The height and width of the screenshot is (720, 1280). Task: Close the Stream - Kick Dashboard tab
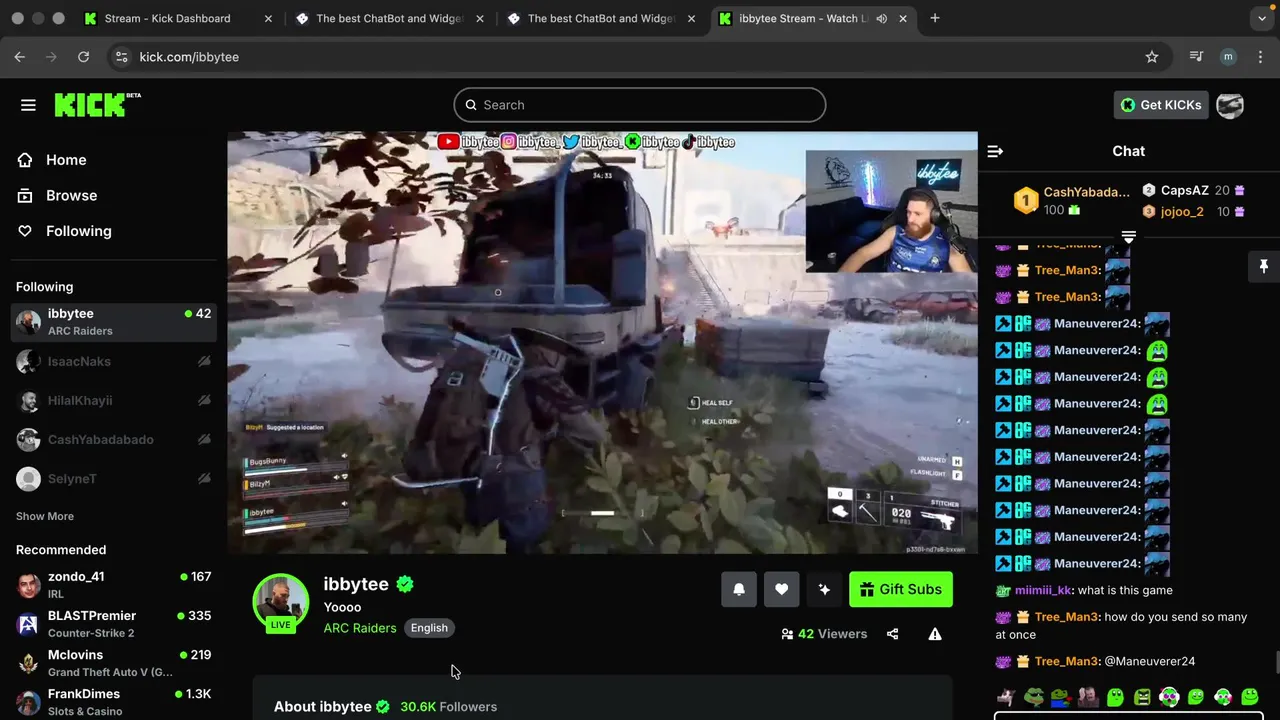point(268,18)
